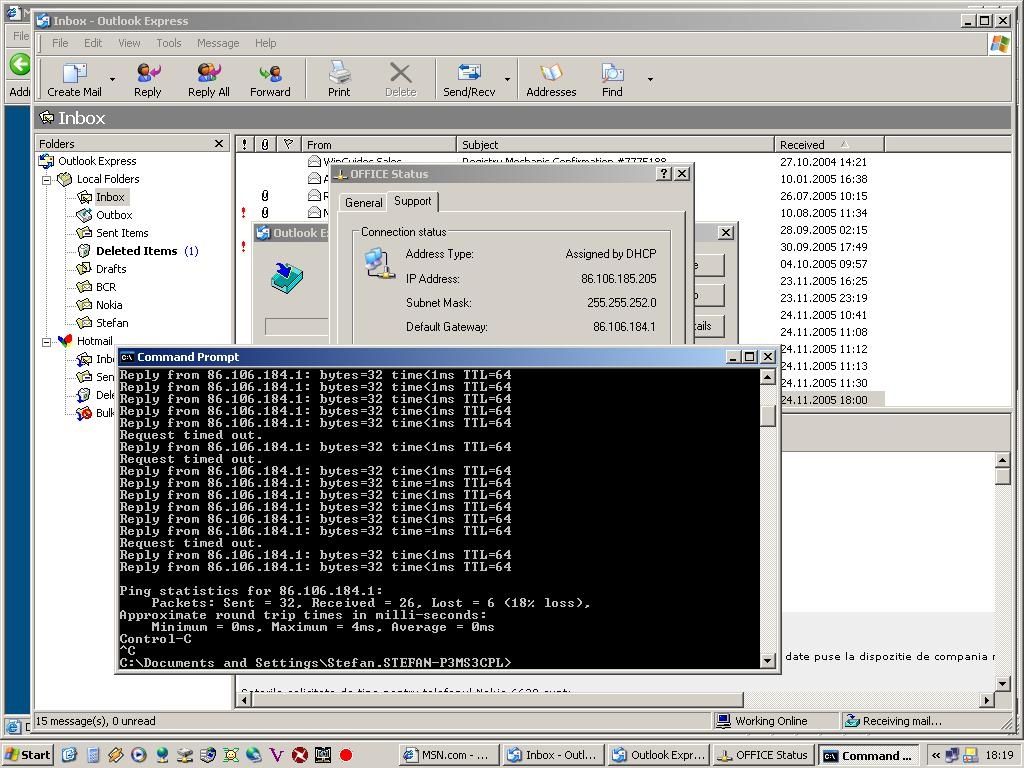Select the Stefan folder

coord(112,323)
